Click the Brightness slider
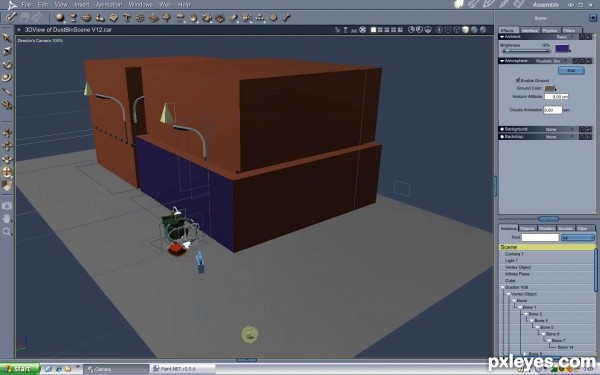600x375 pixels. 526,51
